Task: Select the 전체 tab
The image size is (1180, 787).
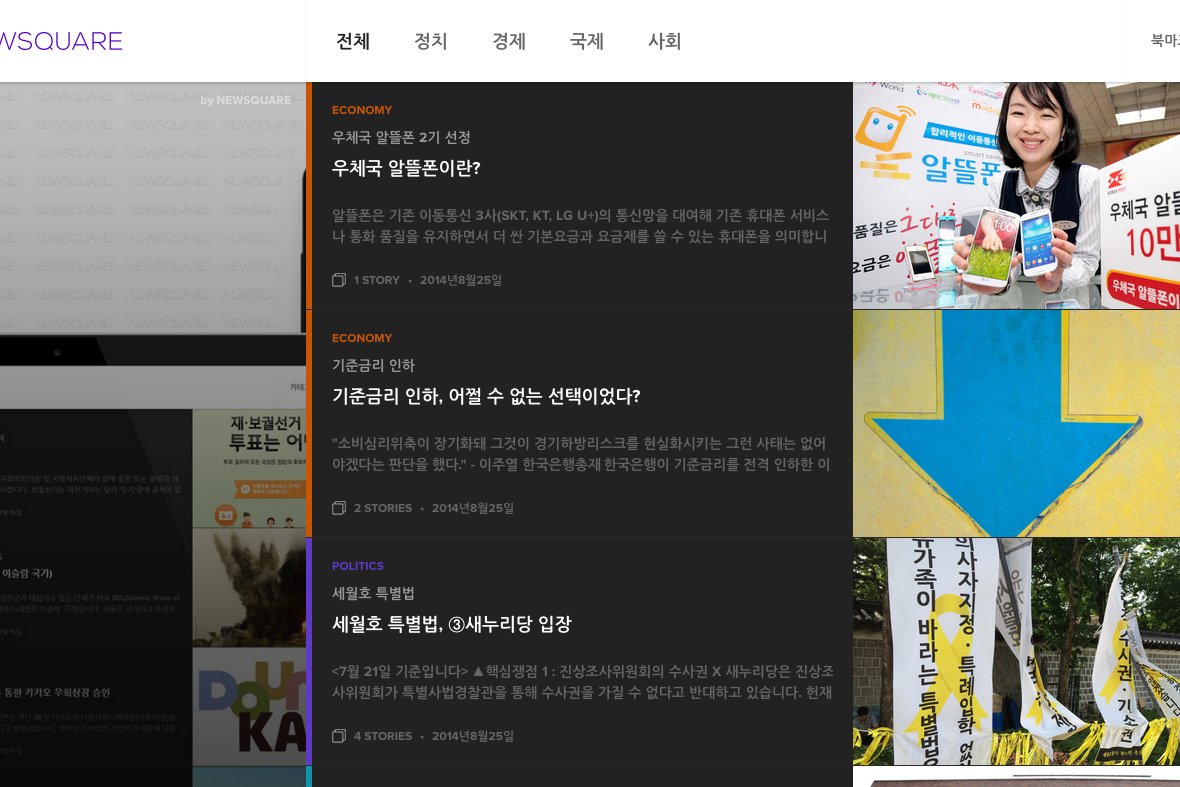Action: [x=353, y=41]
